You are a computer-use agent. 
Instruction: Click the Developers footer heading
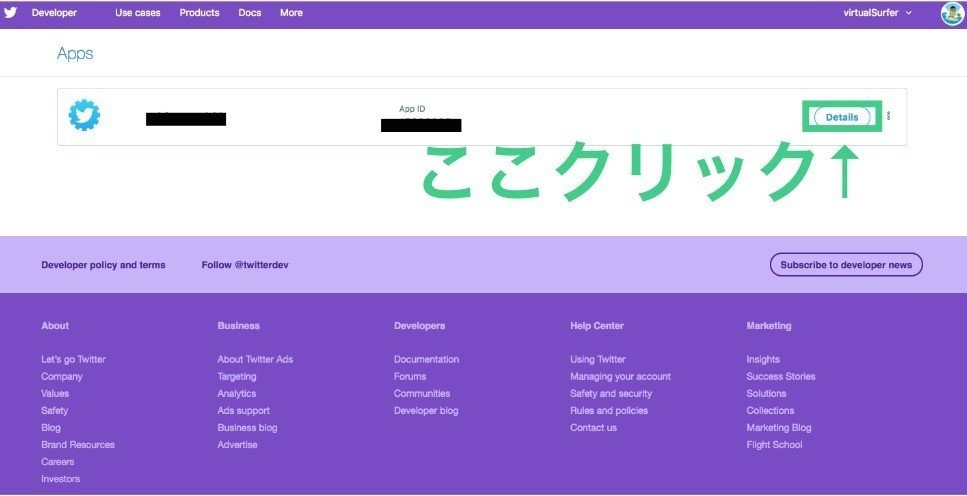point(419,326)
